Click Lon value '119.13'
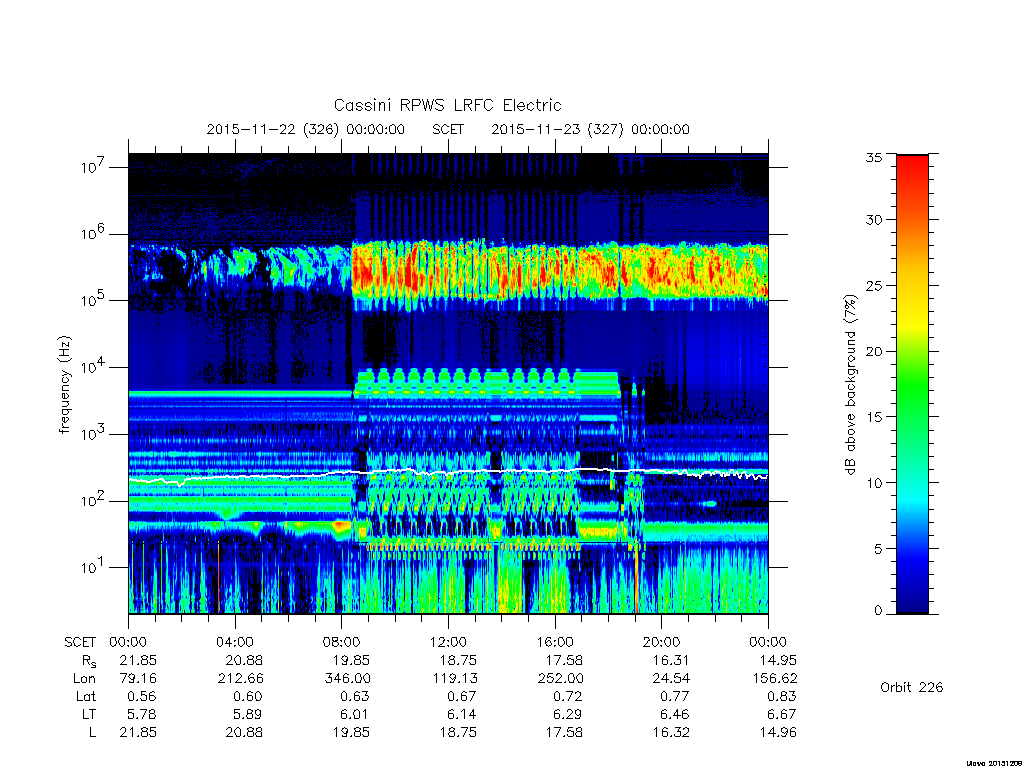Viewport: 1024px width, 768px height. coord(454,679)
